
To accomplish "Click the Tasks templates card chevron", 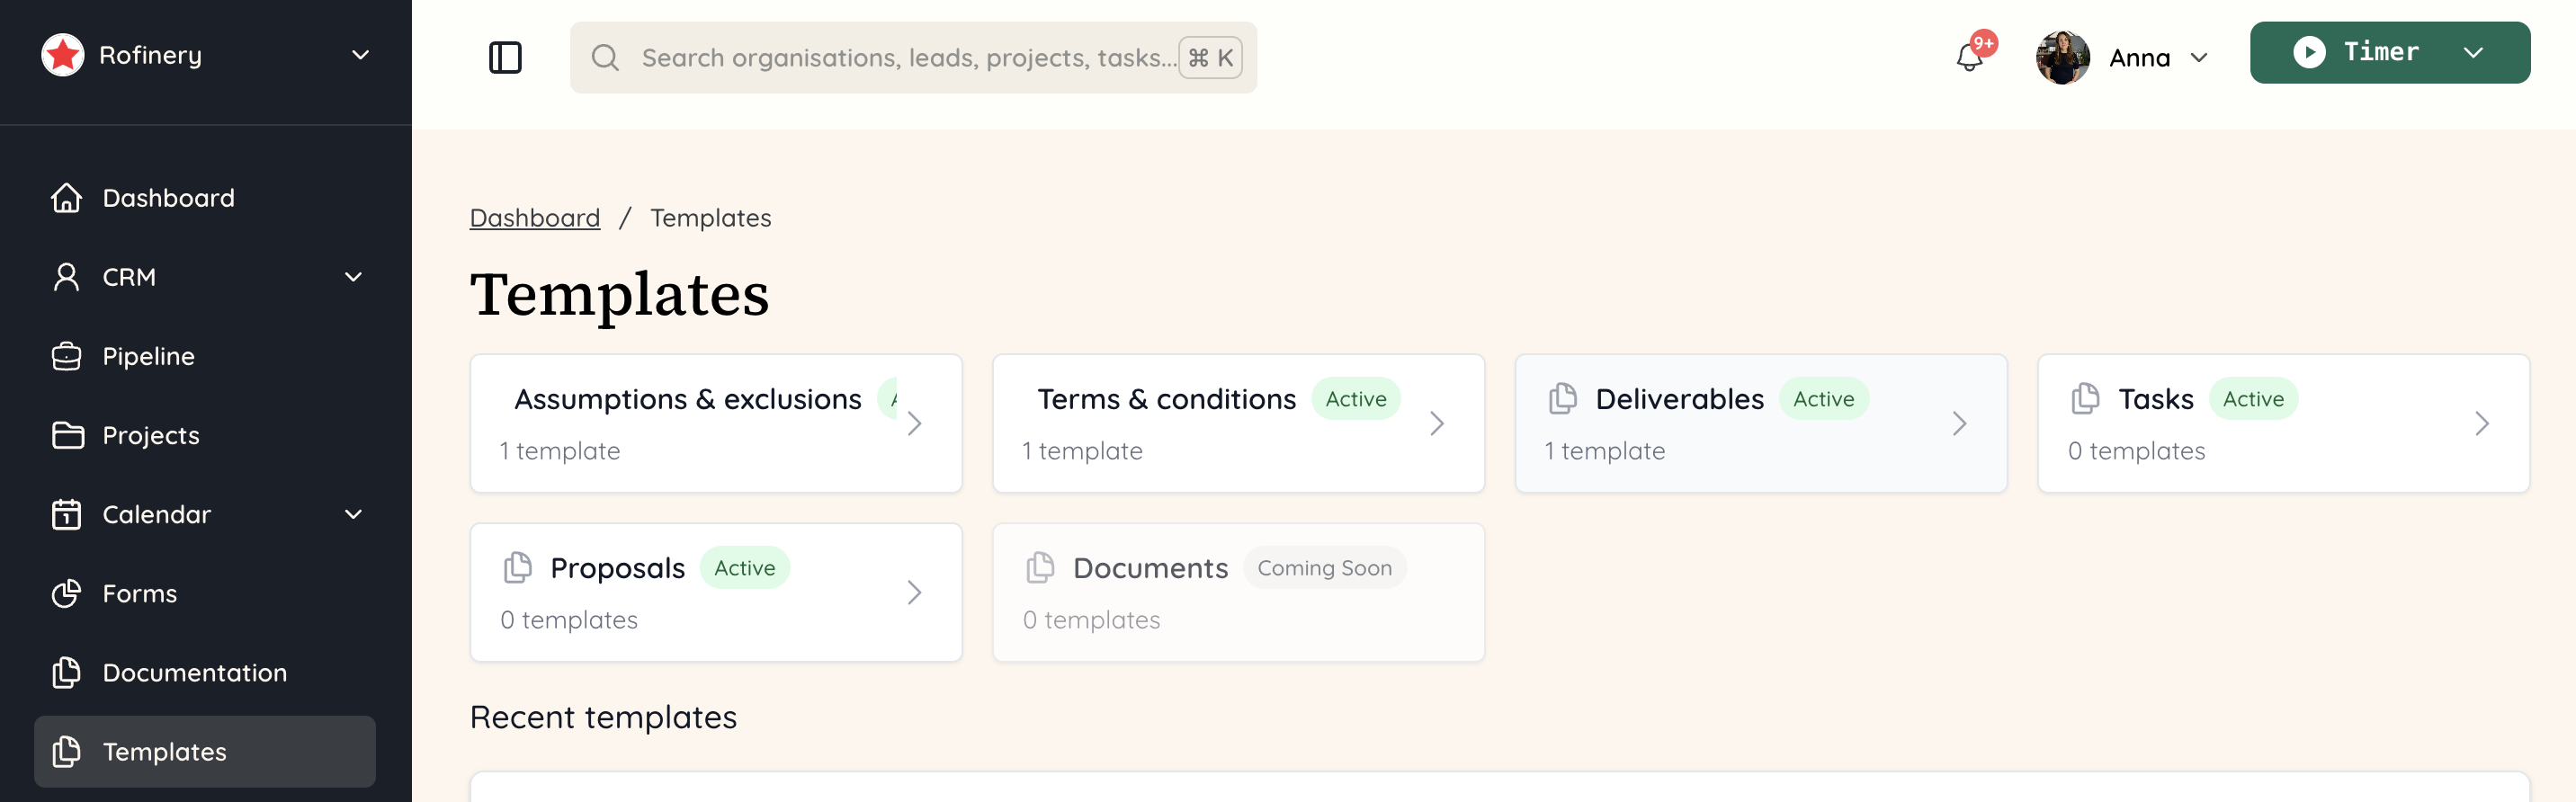I will tap(2482, 423).
